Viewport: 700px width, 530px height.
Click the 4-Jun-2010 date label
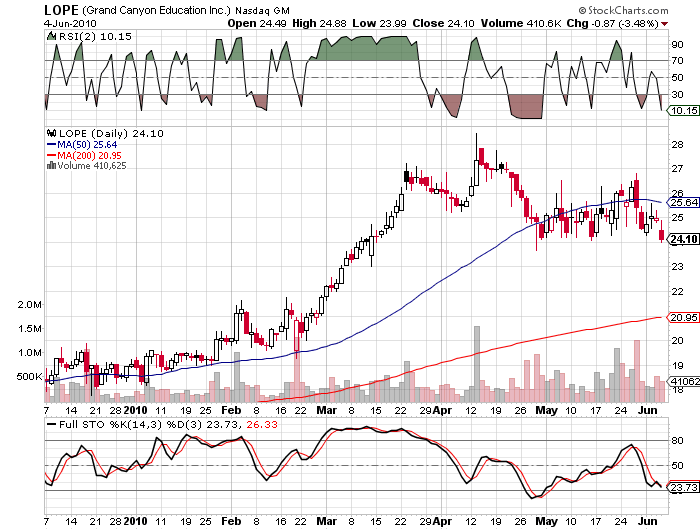[x=70, y=23]
